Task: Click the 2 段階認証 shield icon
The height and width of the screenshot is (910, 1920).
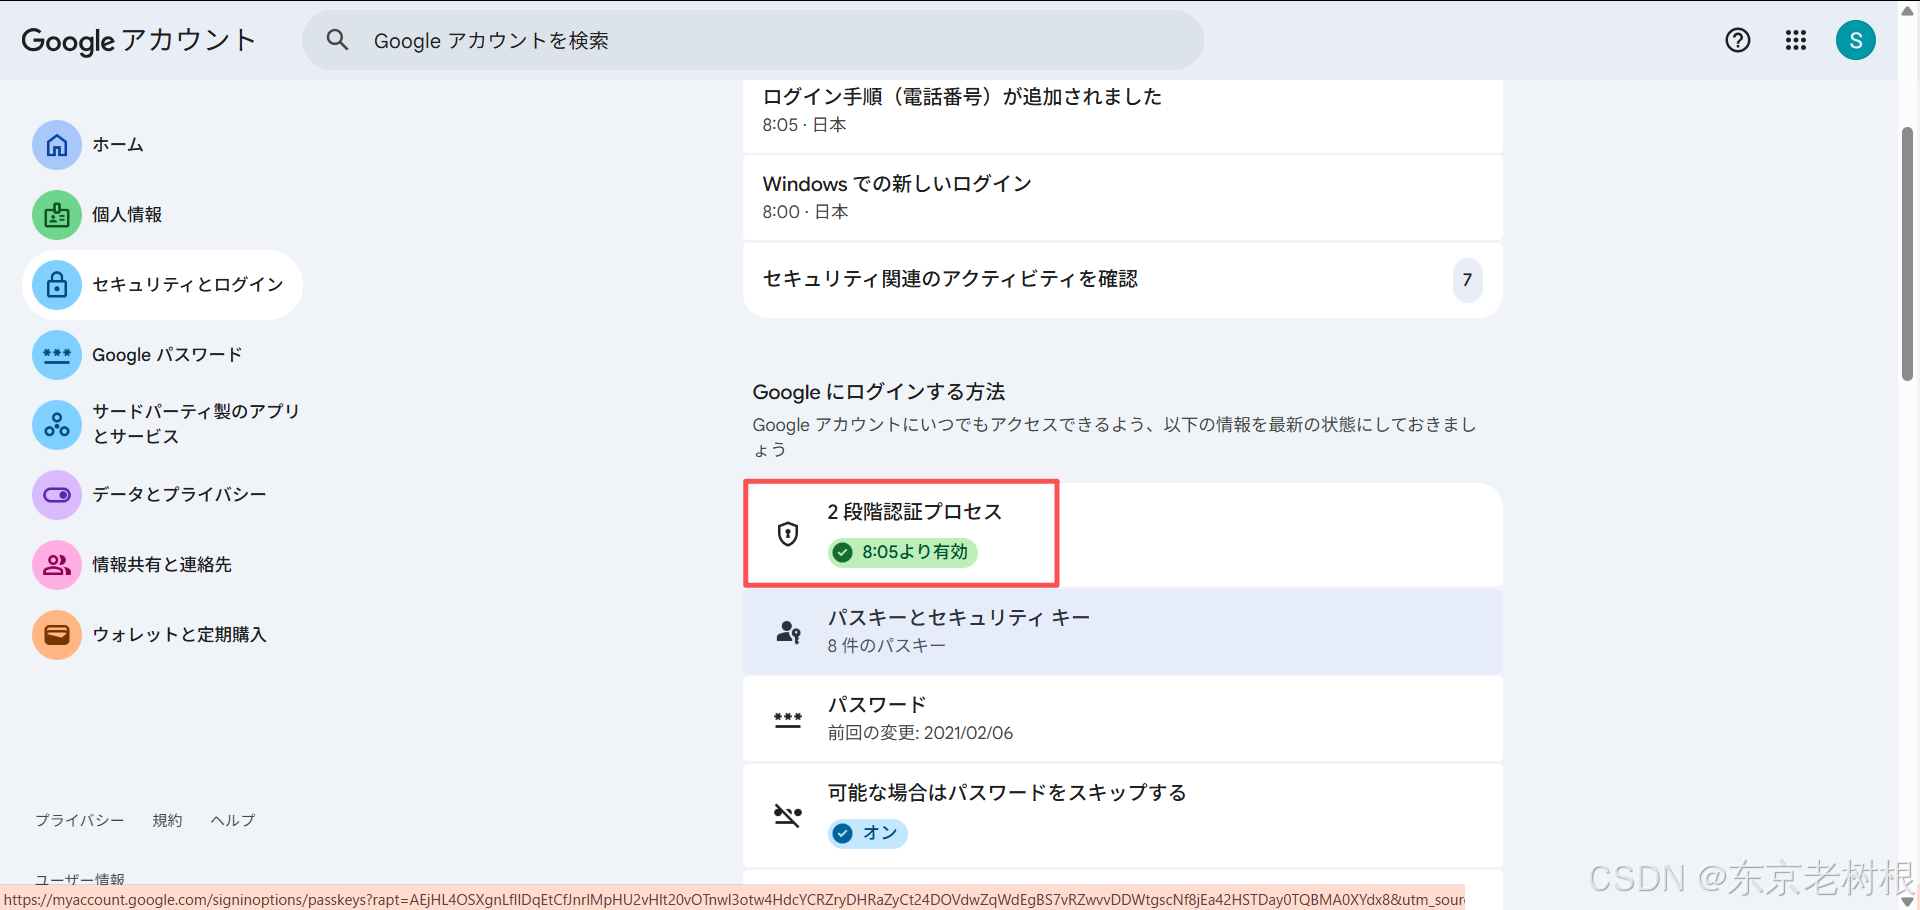Action: pos(788,534)
